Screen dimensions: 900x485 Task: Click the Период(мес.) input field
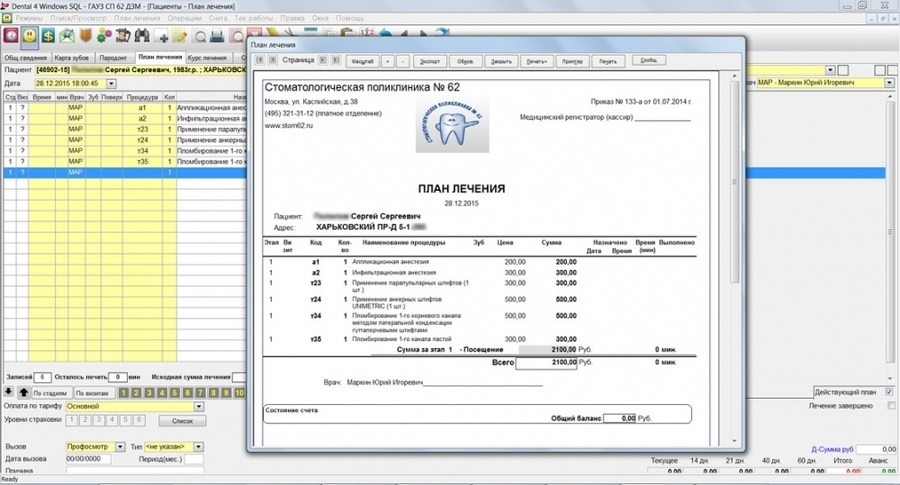tap(194, 459)
